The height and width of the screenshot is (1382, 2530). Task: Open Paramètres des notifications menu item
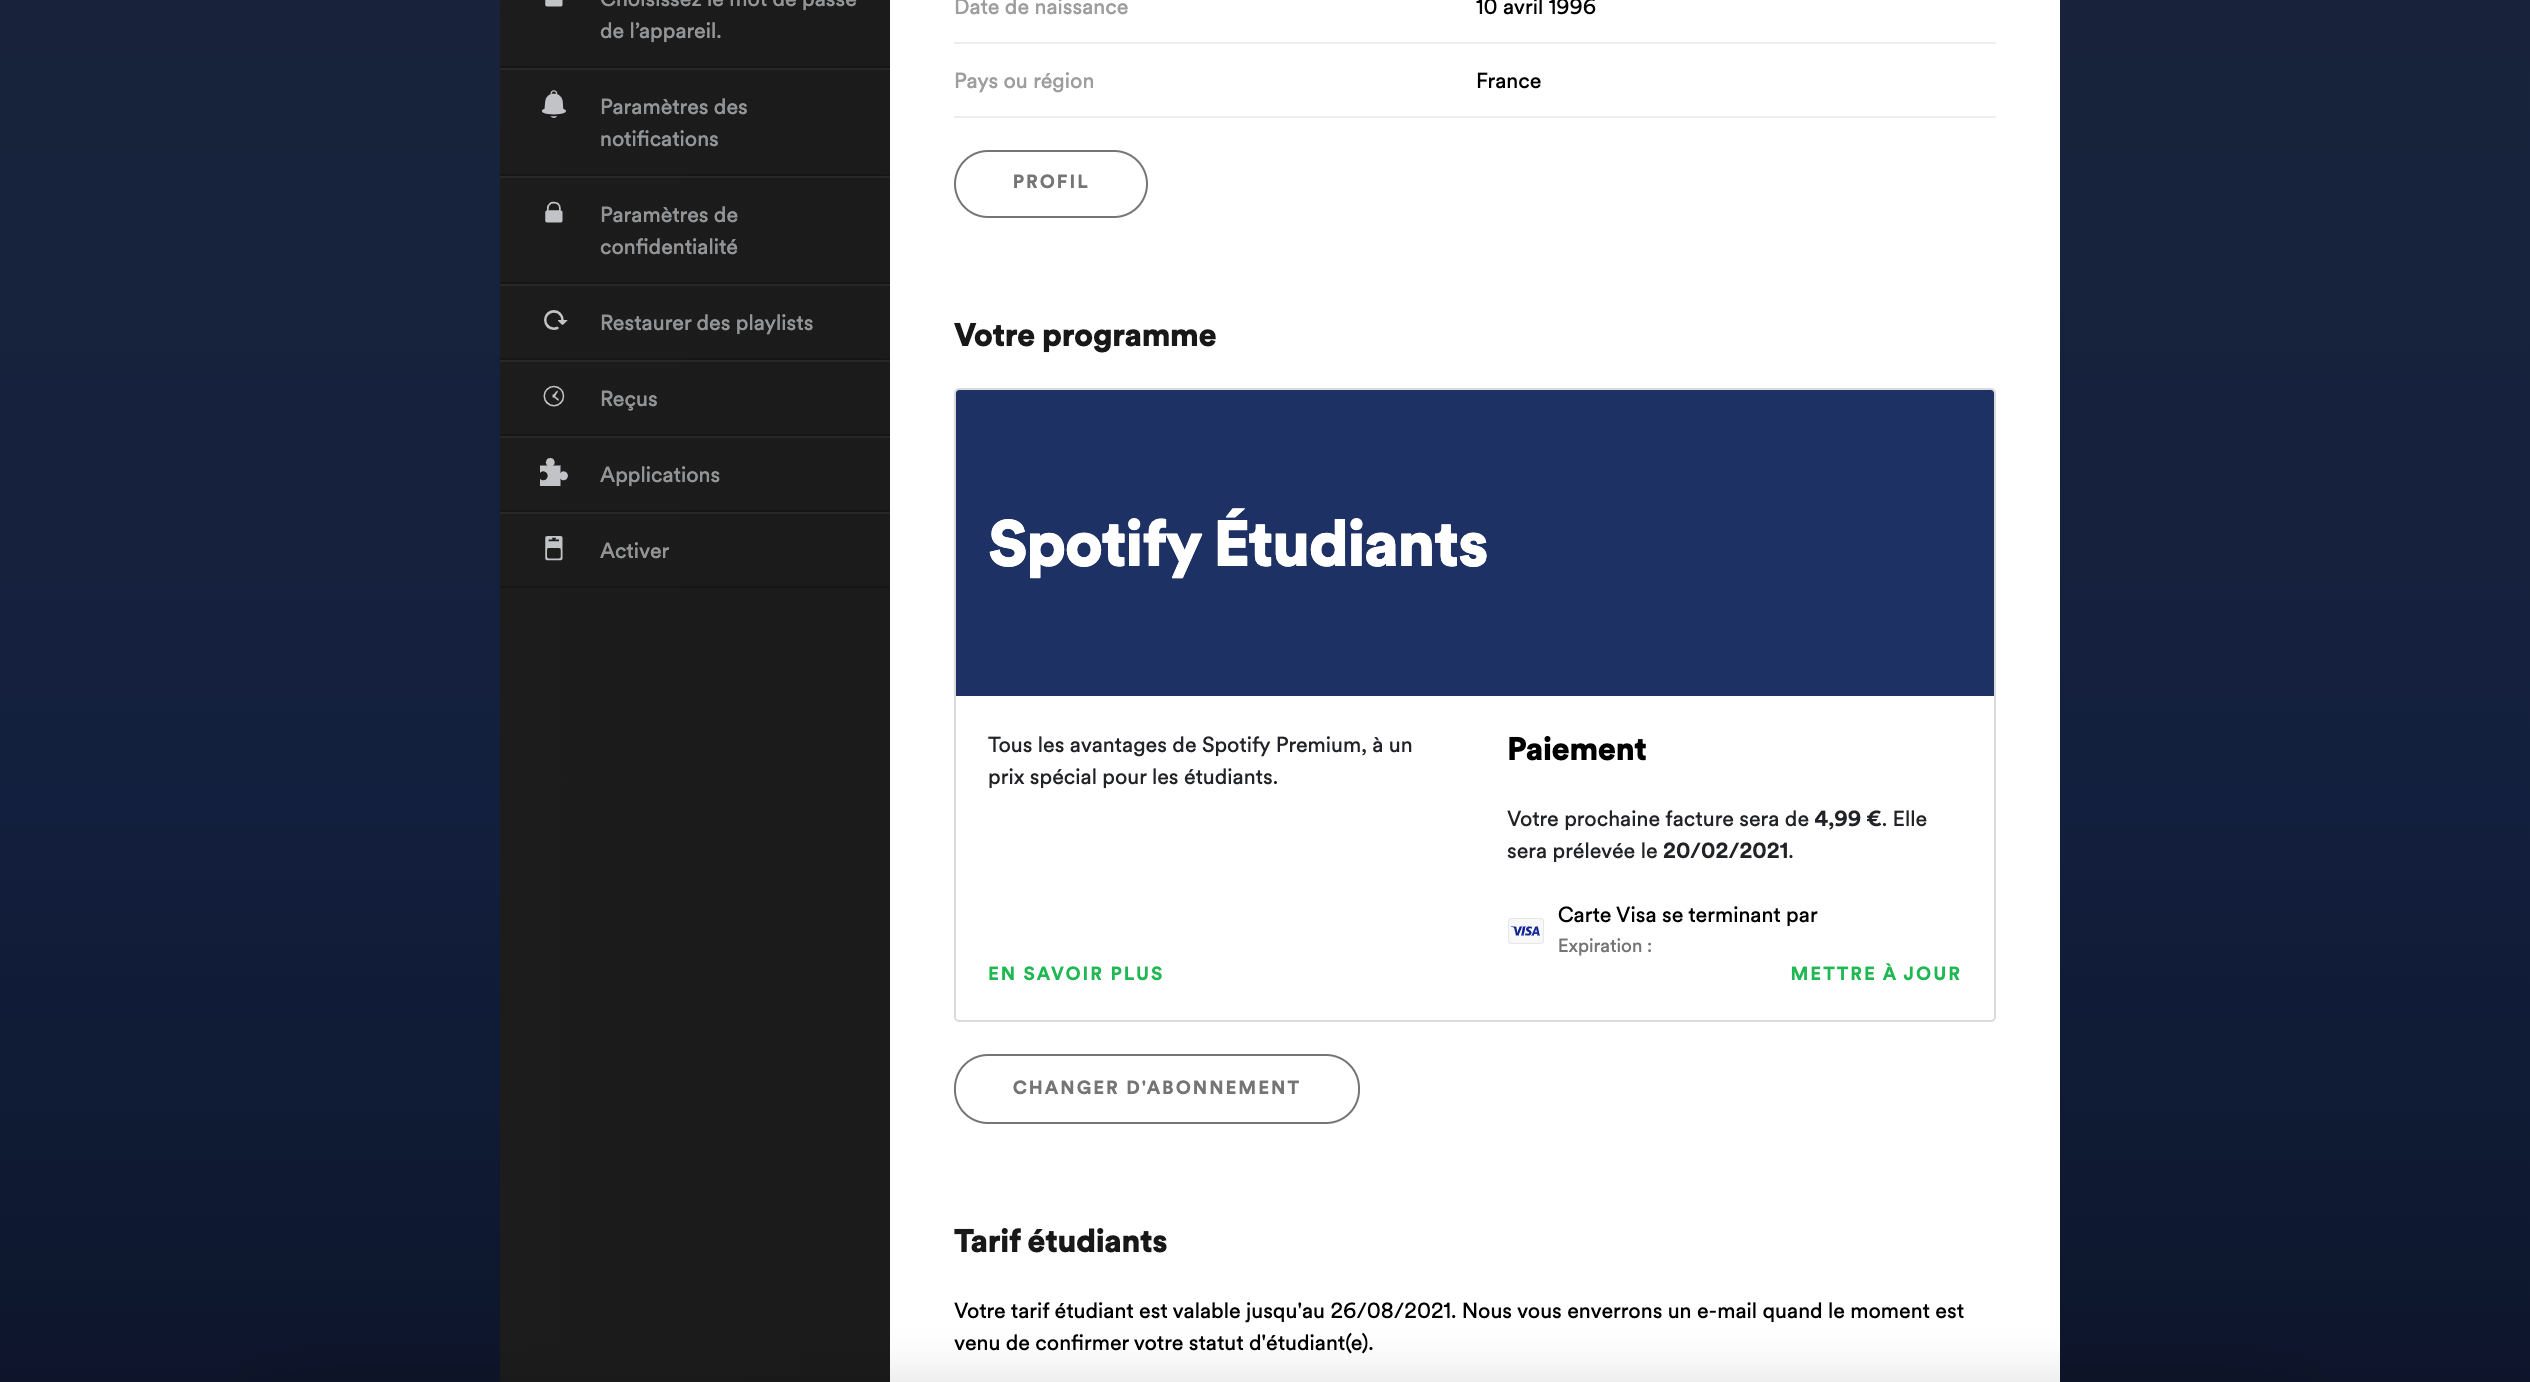click(695, 123)
